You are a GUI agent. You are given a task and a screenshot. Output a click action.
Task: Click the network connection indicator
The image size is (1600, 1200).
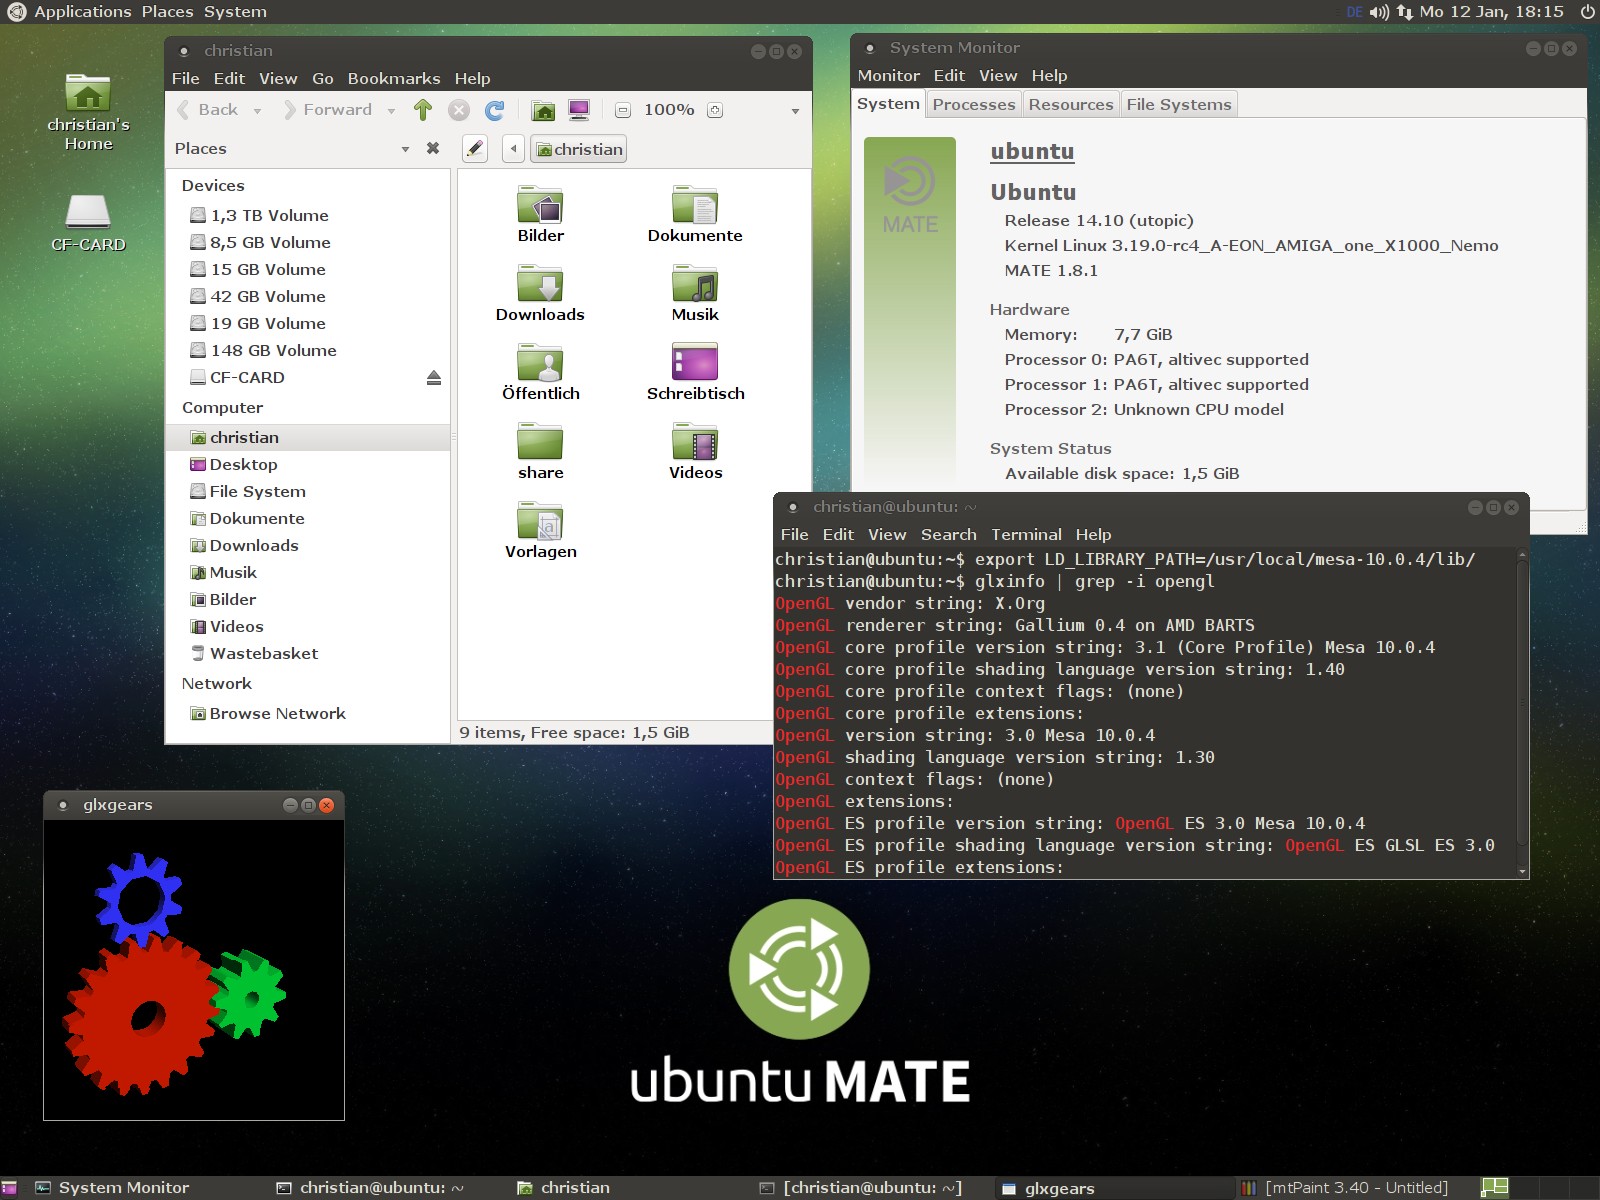(1405, 12)
